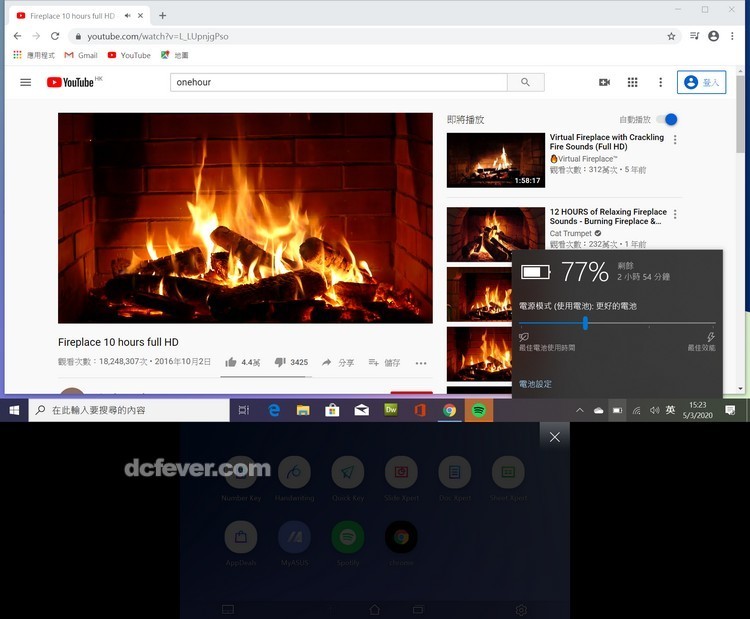750x619 pixels.
Task: Switch to the Fireplace 10 hours tab
Action: tap(72, 16)
